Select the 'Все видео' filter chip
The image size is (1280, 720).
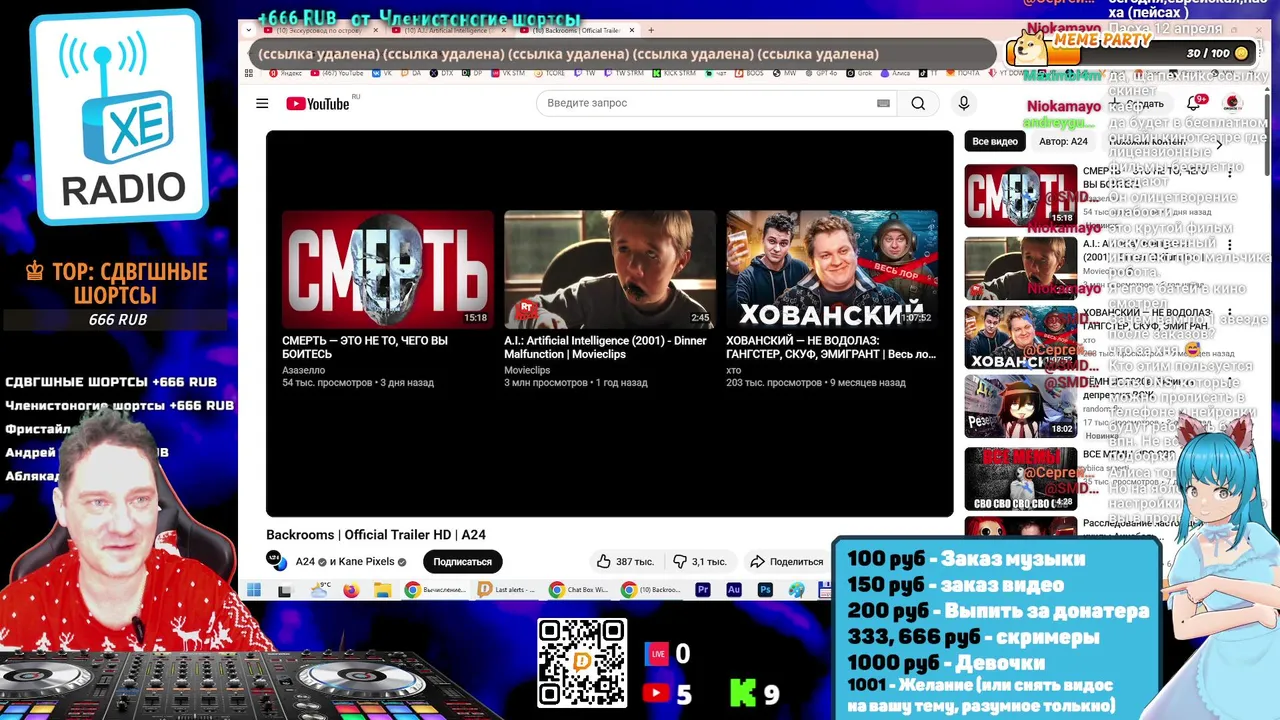coord(995,142)
